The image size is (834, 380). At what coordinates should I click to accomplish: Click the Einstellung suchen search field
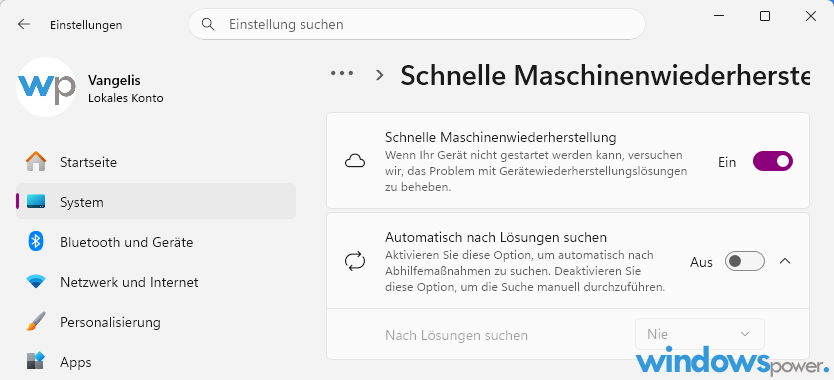416,24
